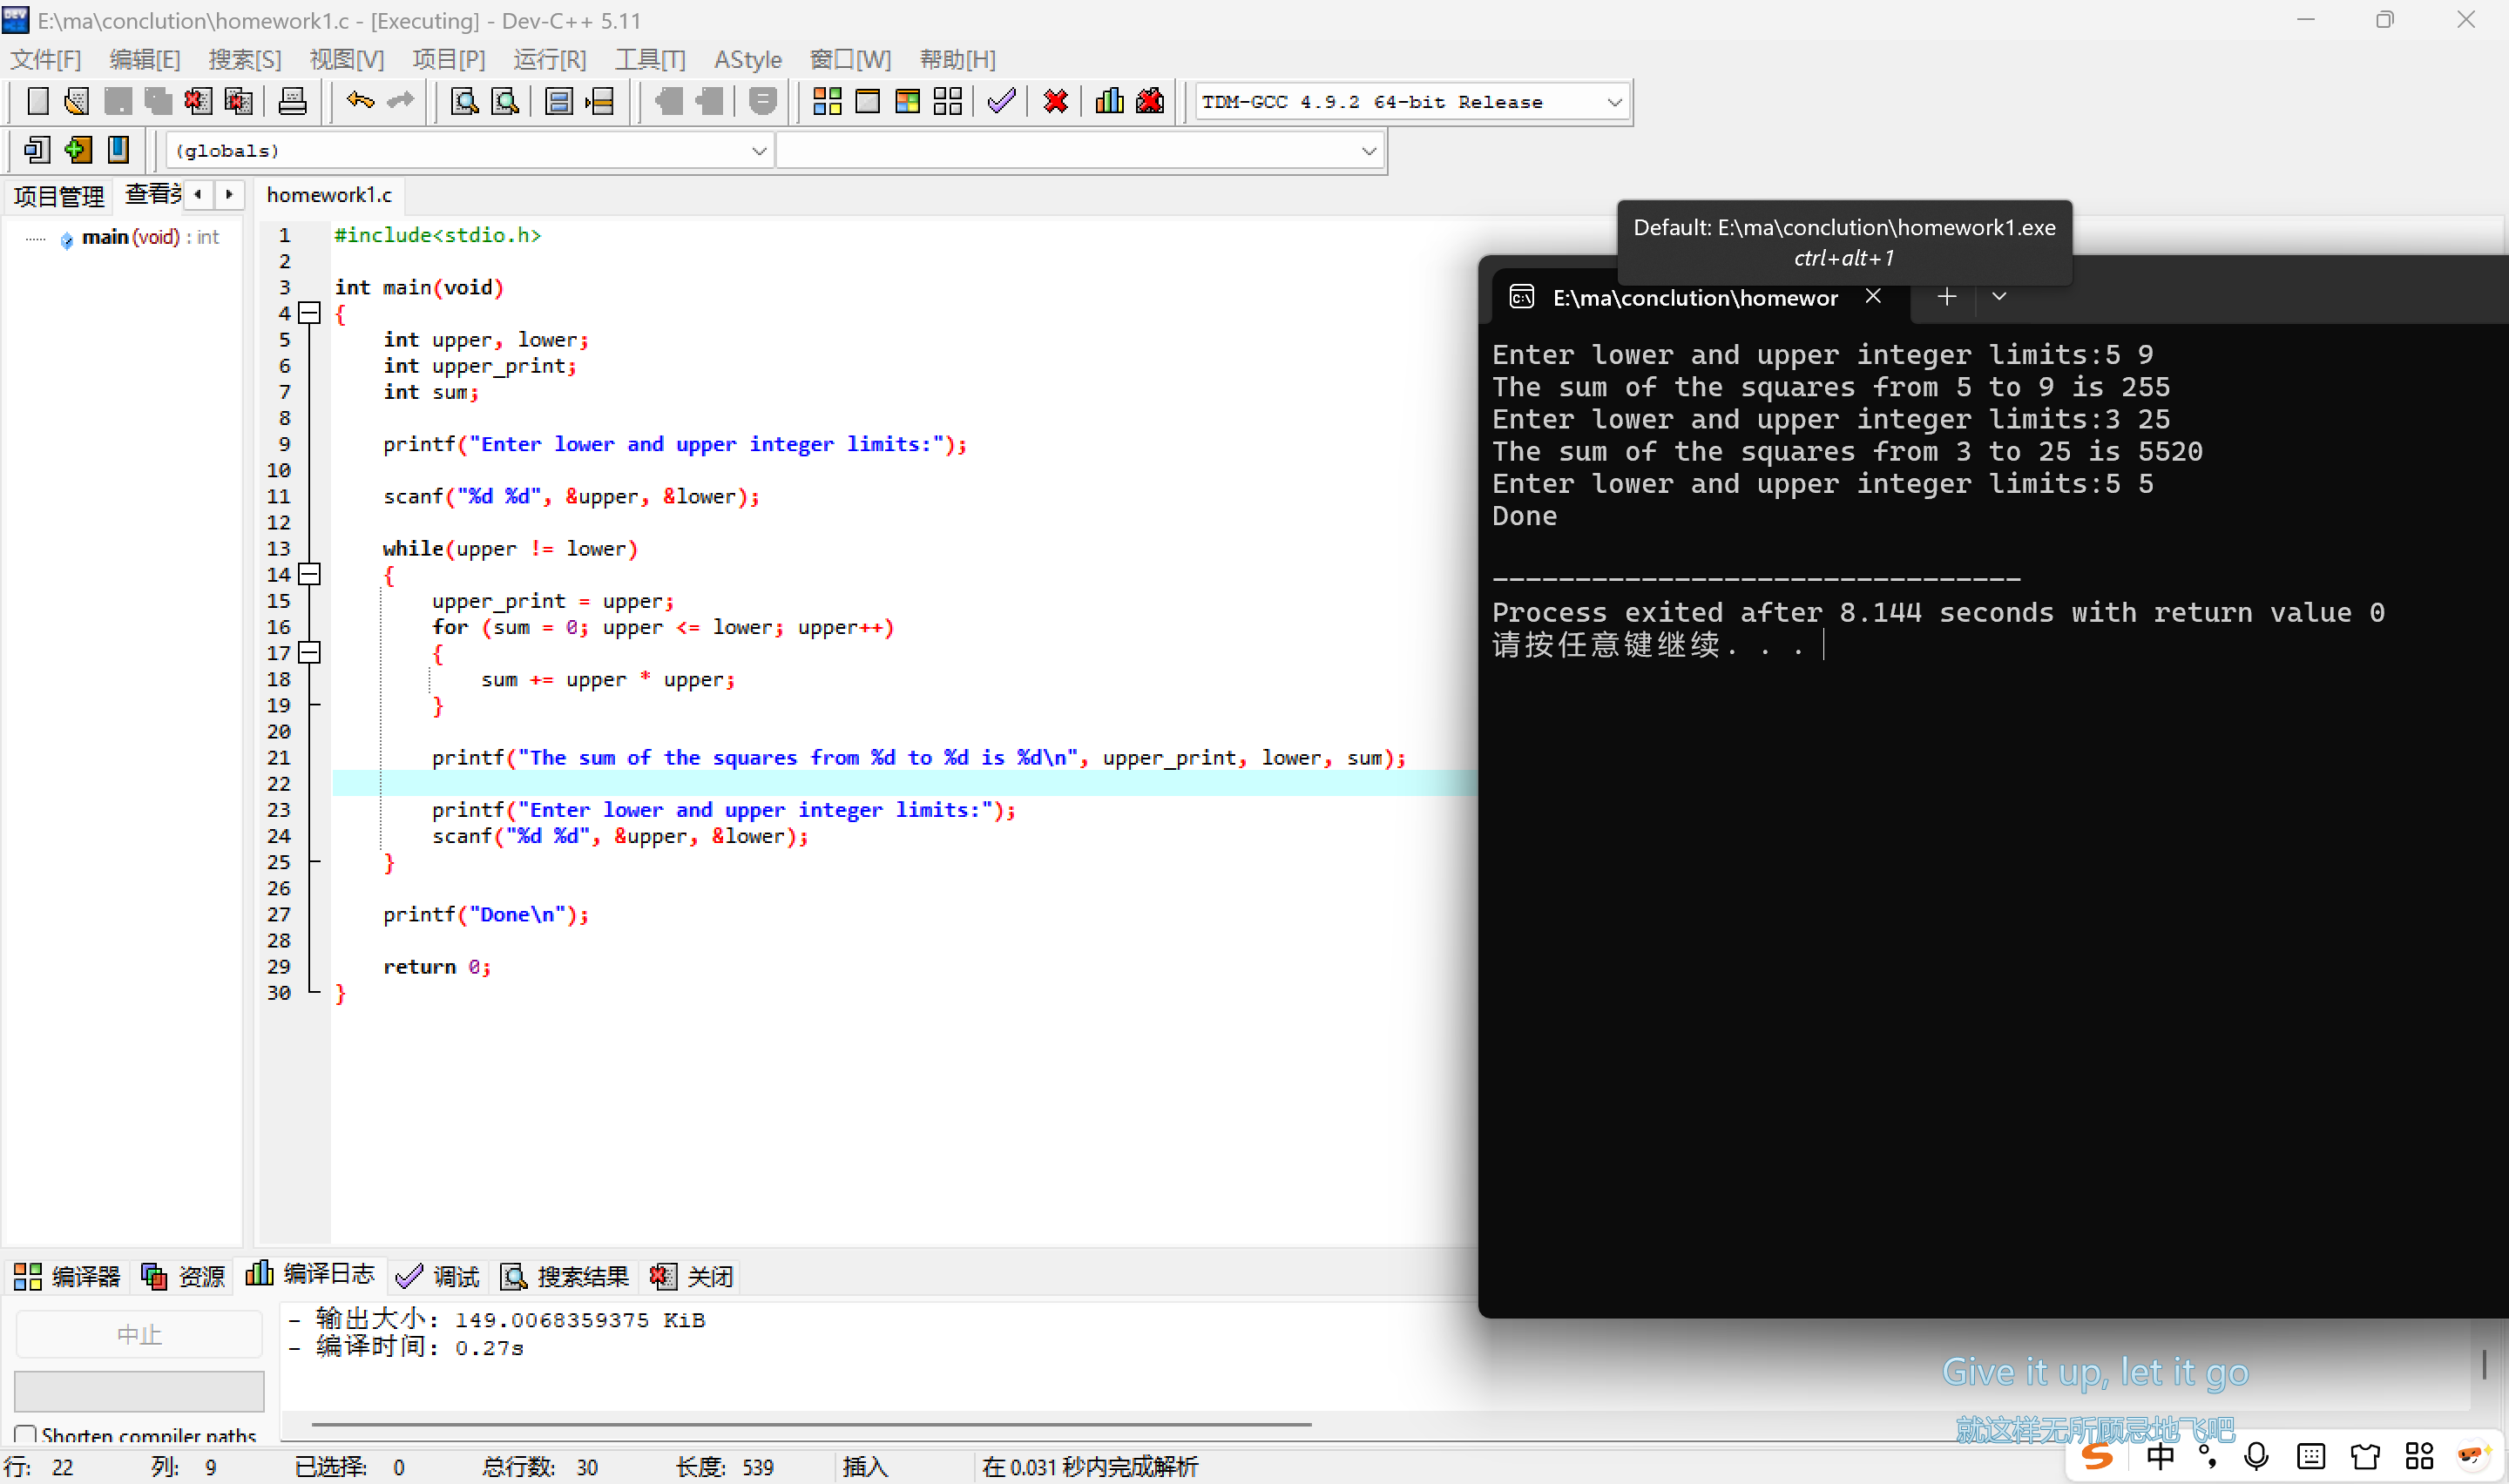Switch to the 调试 debug tab
The image size is (2509, 1484).
[x=438, y=1276]
